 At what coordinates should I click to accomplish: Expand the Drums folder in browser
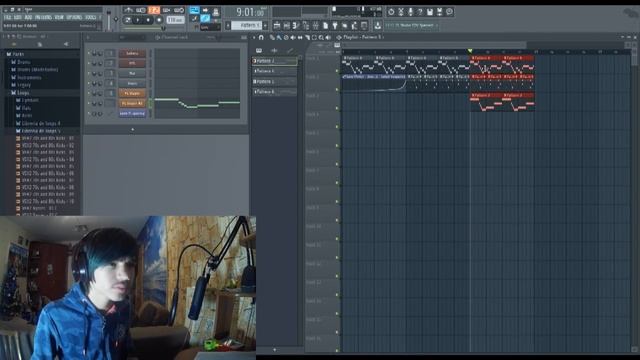(x=20, y=62)
